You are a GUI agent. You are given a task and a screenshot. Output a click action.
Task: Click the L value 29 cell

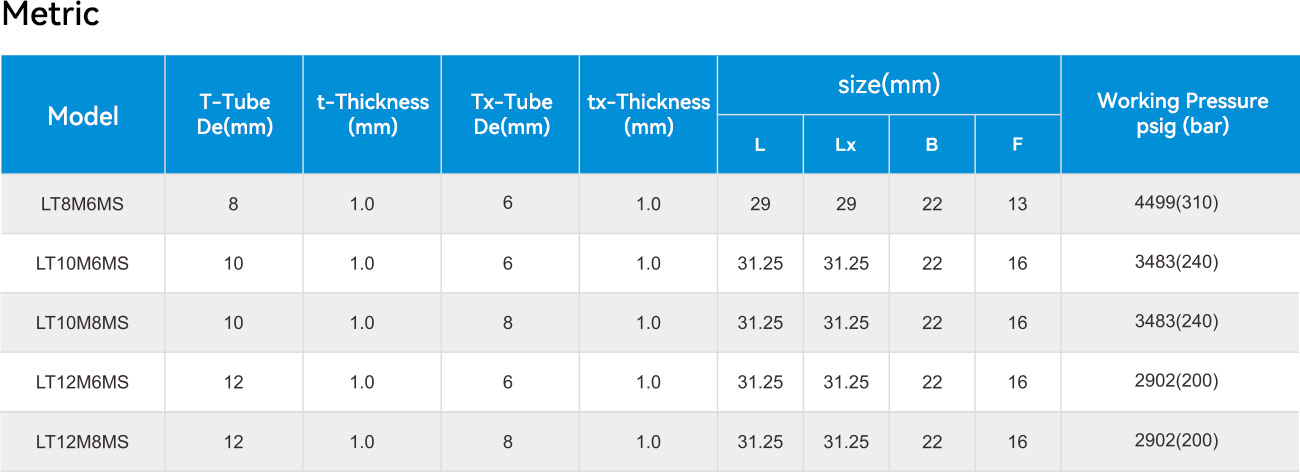tap(760, 204)
